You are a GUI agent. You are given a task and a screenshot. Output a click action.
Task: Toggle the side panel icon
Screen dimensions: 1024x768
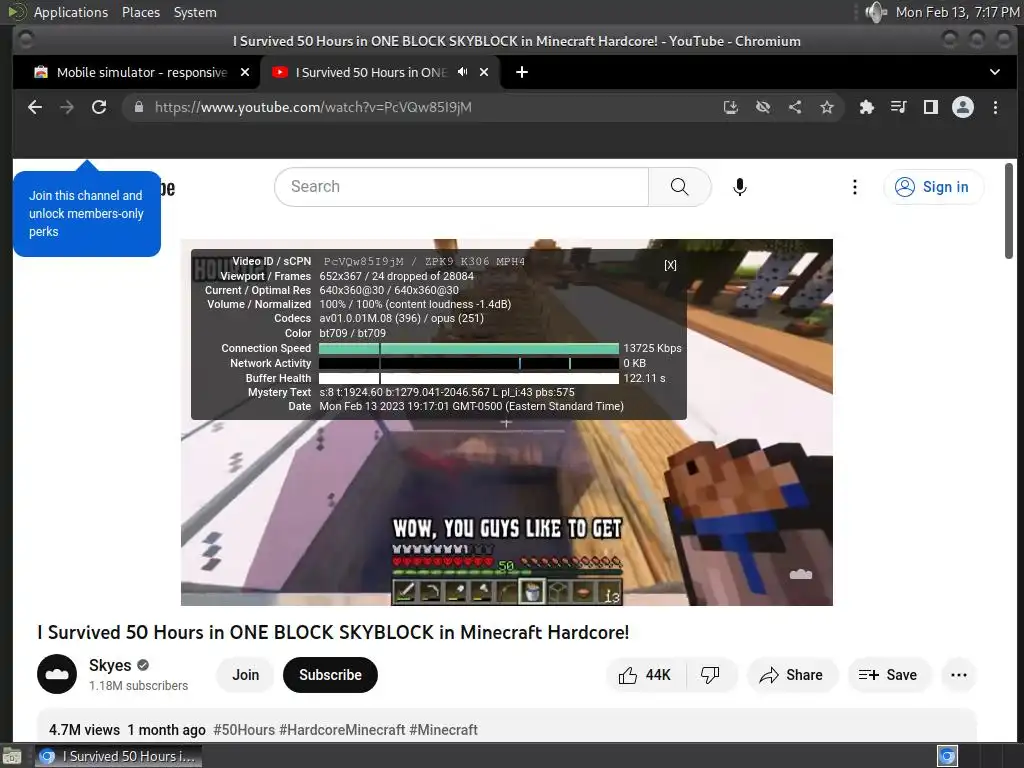point(931,107)
